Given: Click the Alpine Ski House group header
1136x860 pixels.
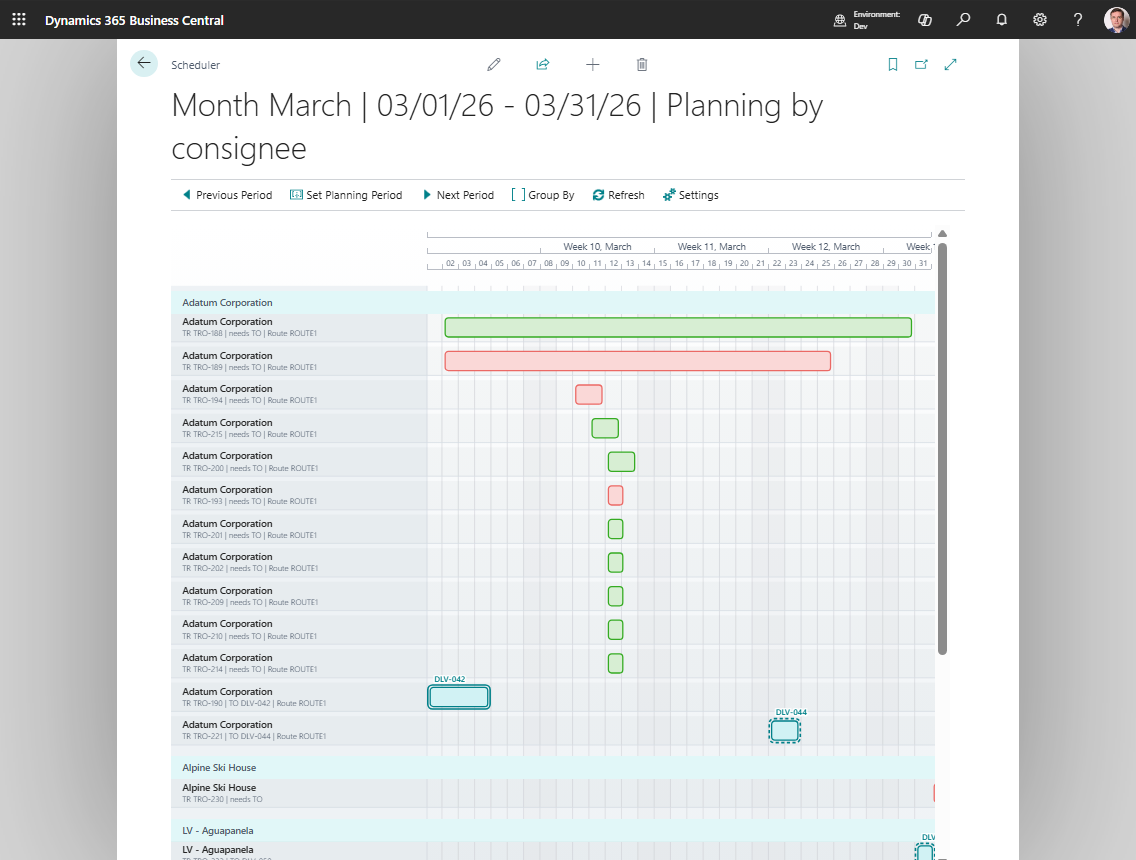Looking at the screenshot, I should [x=553, y=768].
